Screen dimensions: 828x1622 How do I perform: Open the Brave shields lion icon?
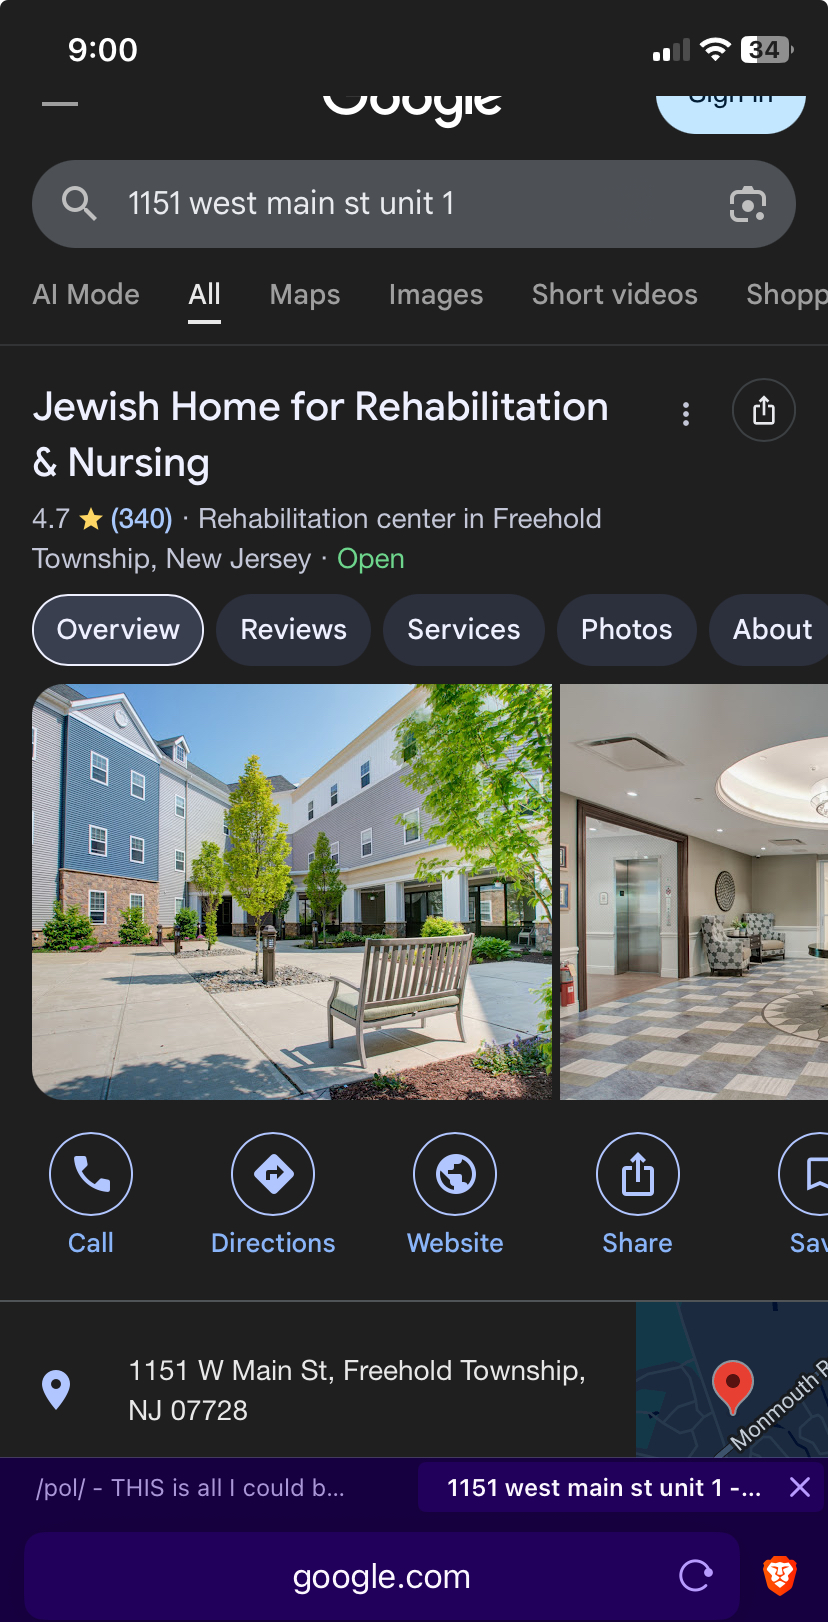[x=780, y=1575]
